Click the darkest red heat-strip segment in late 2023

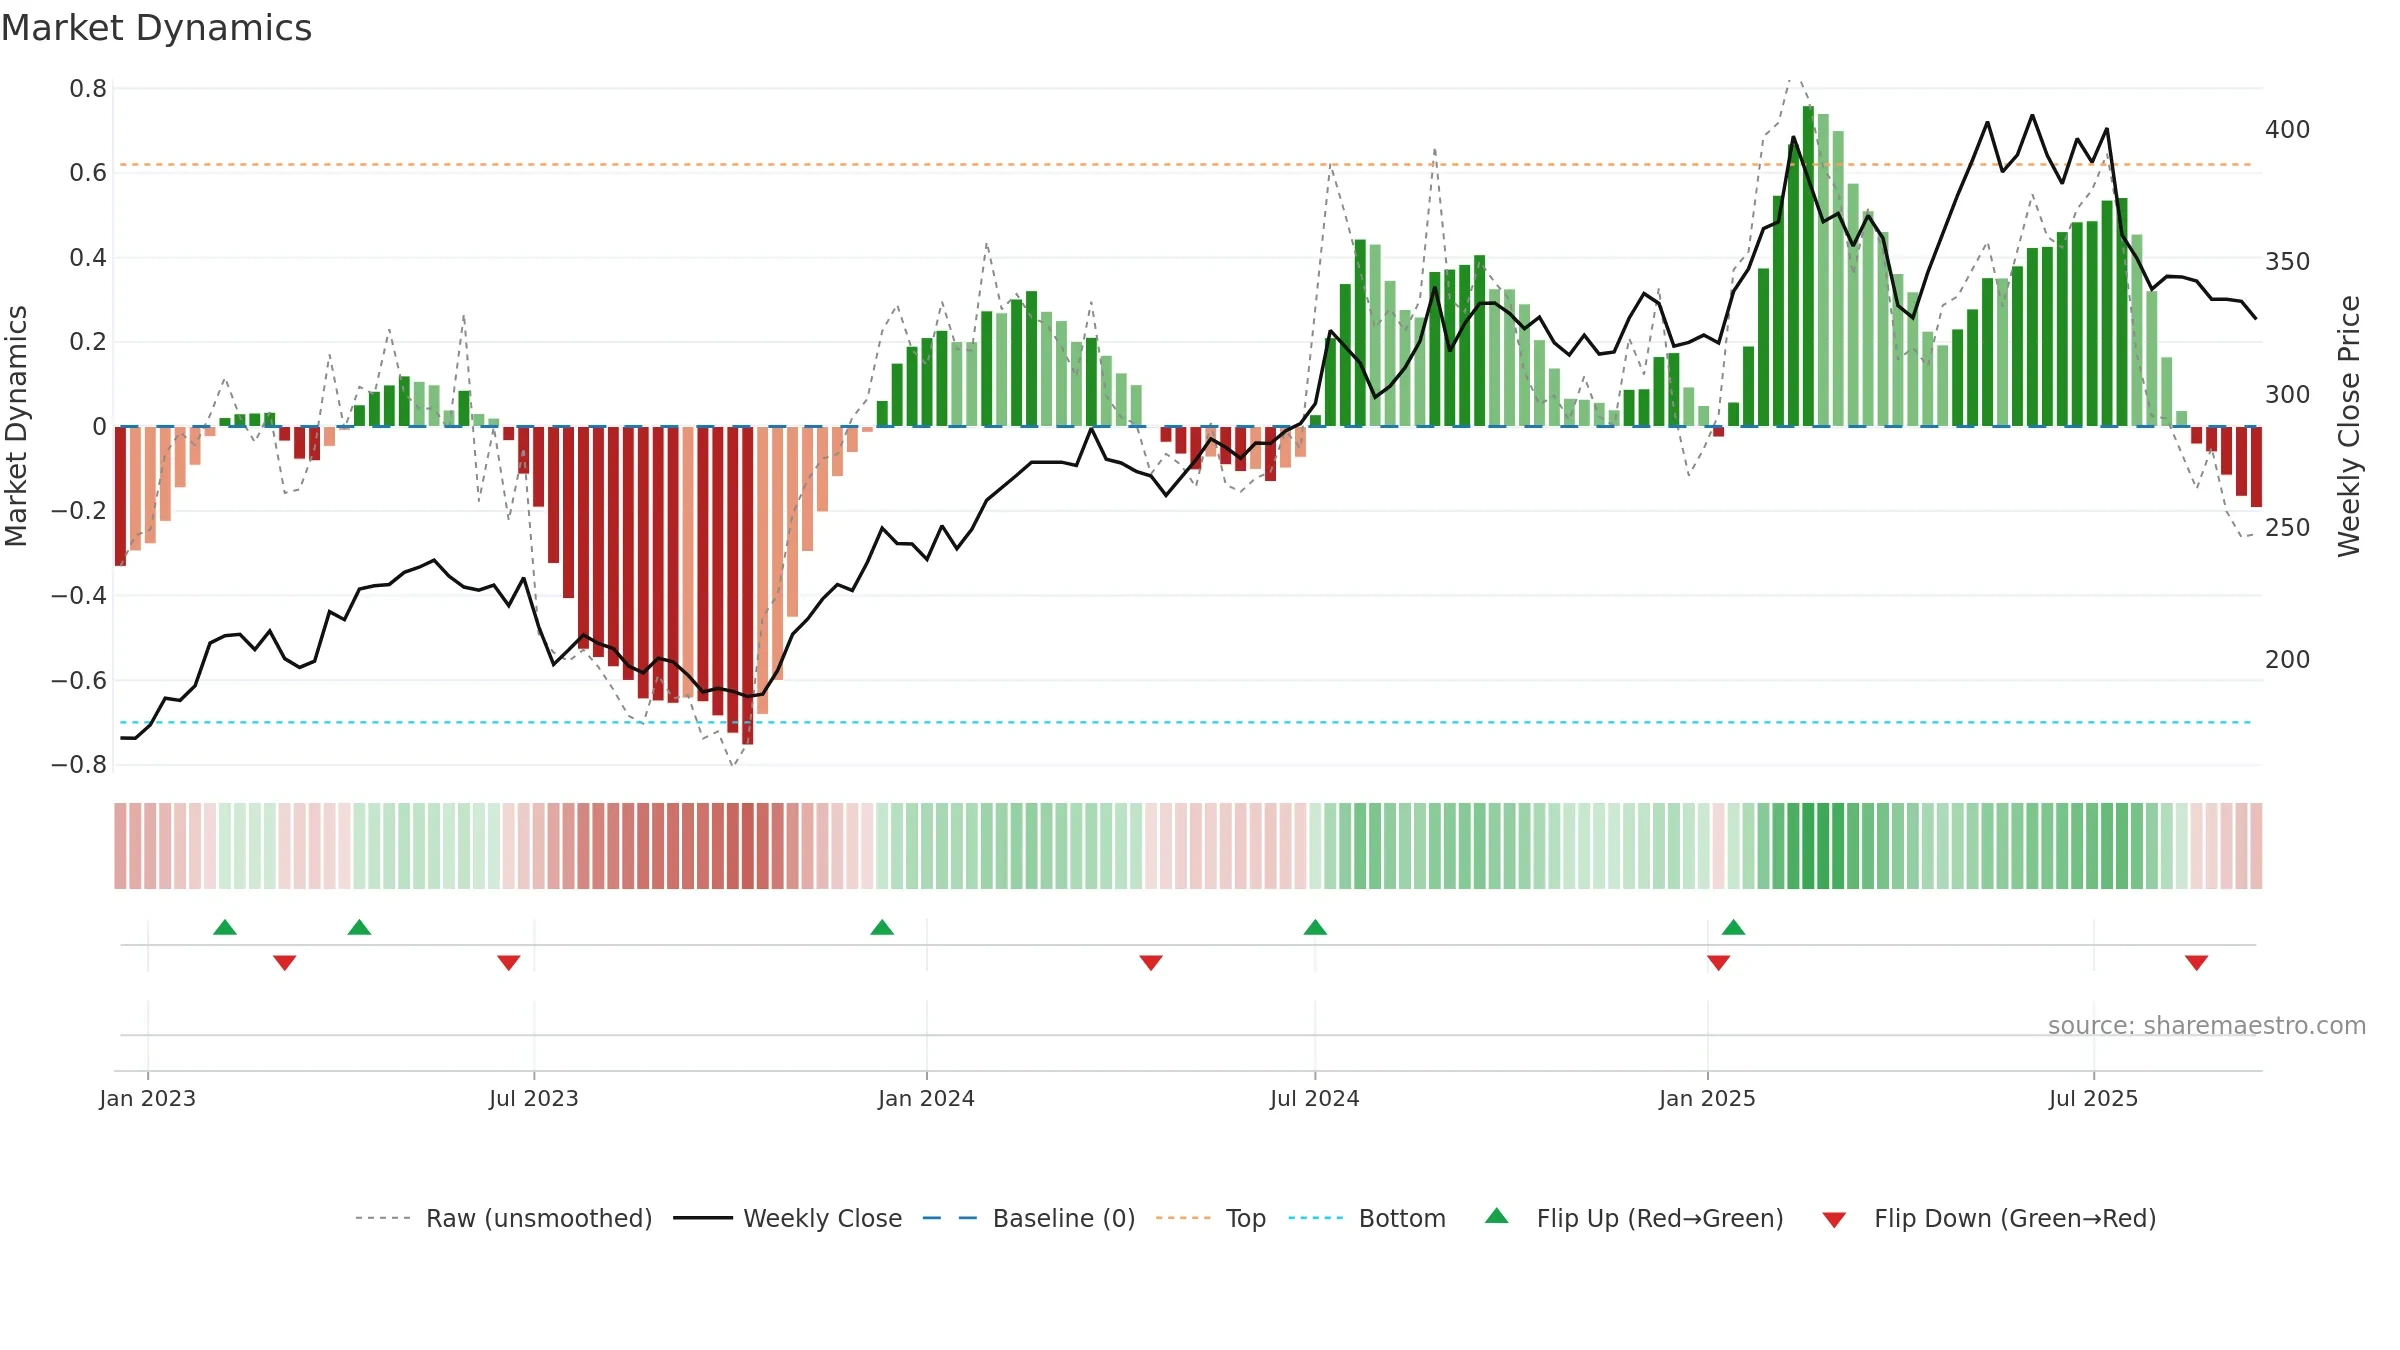748,846
